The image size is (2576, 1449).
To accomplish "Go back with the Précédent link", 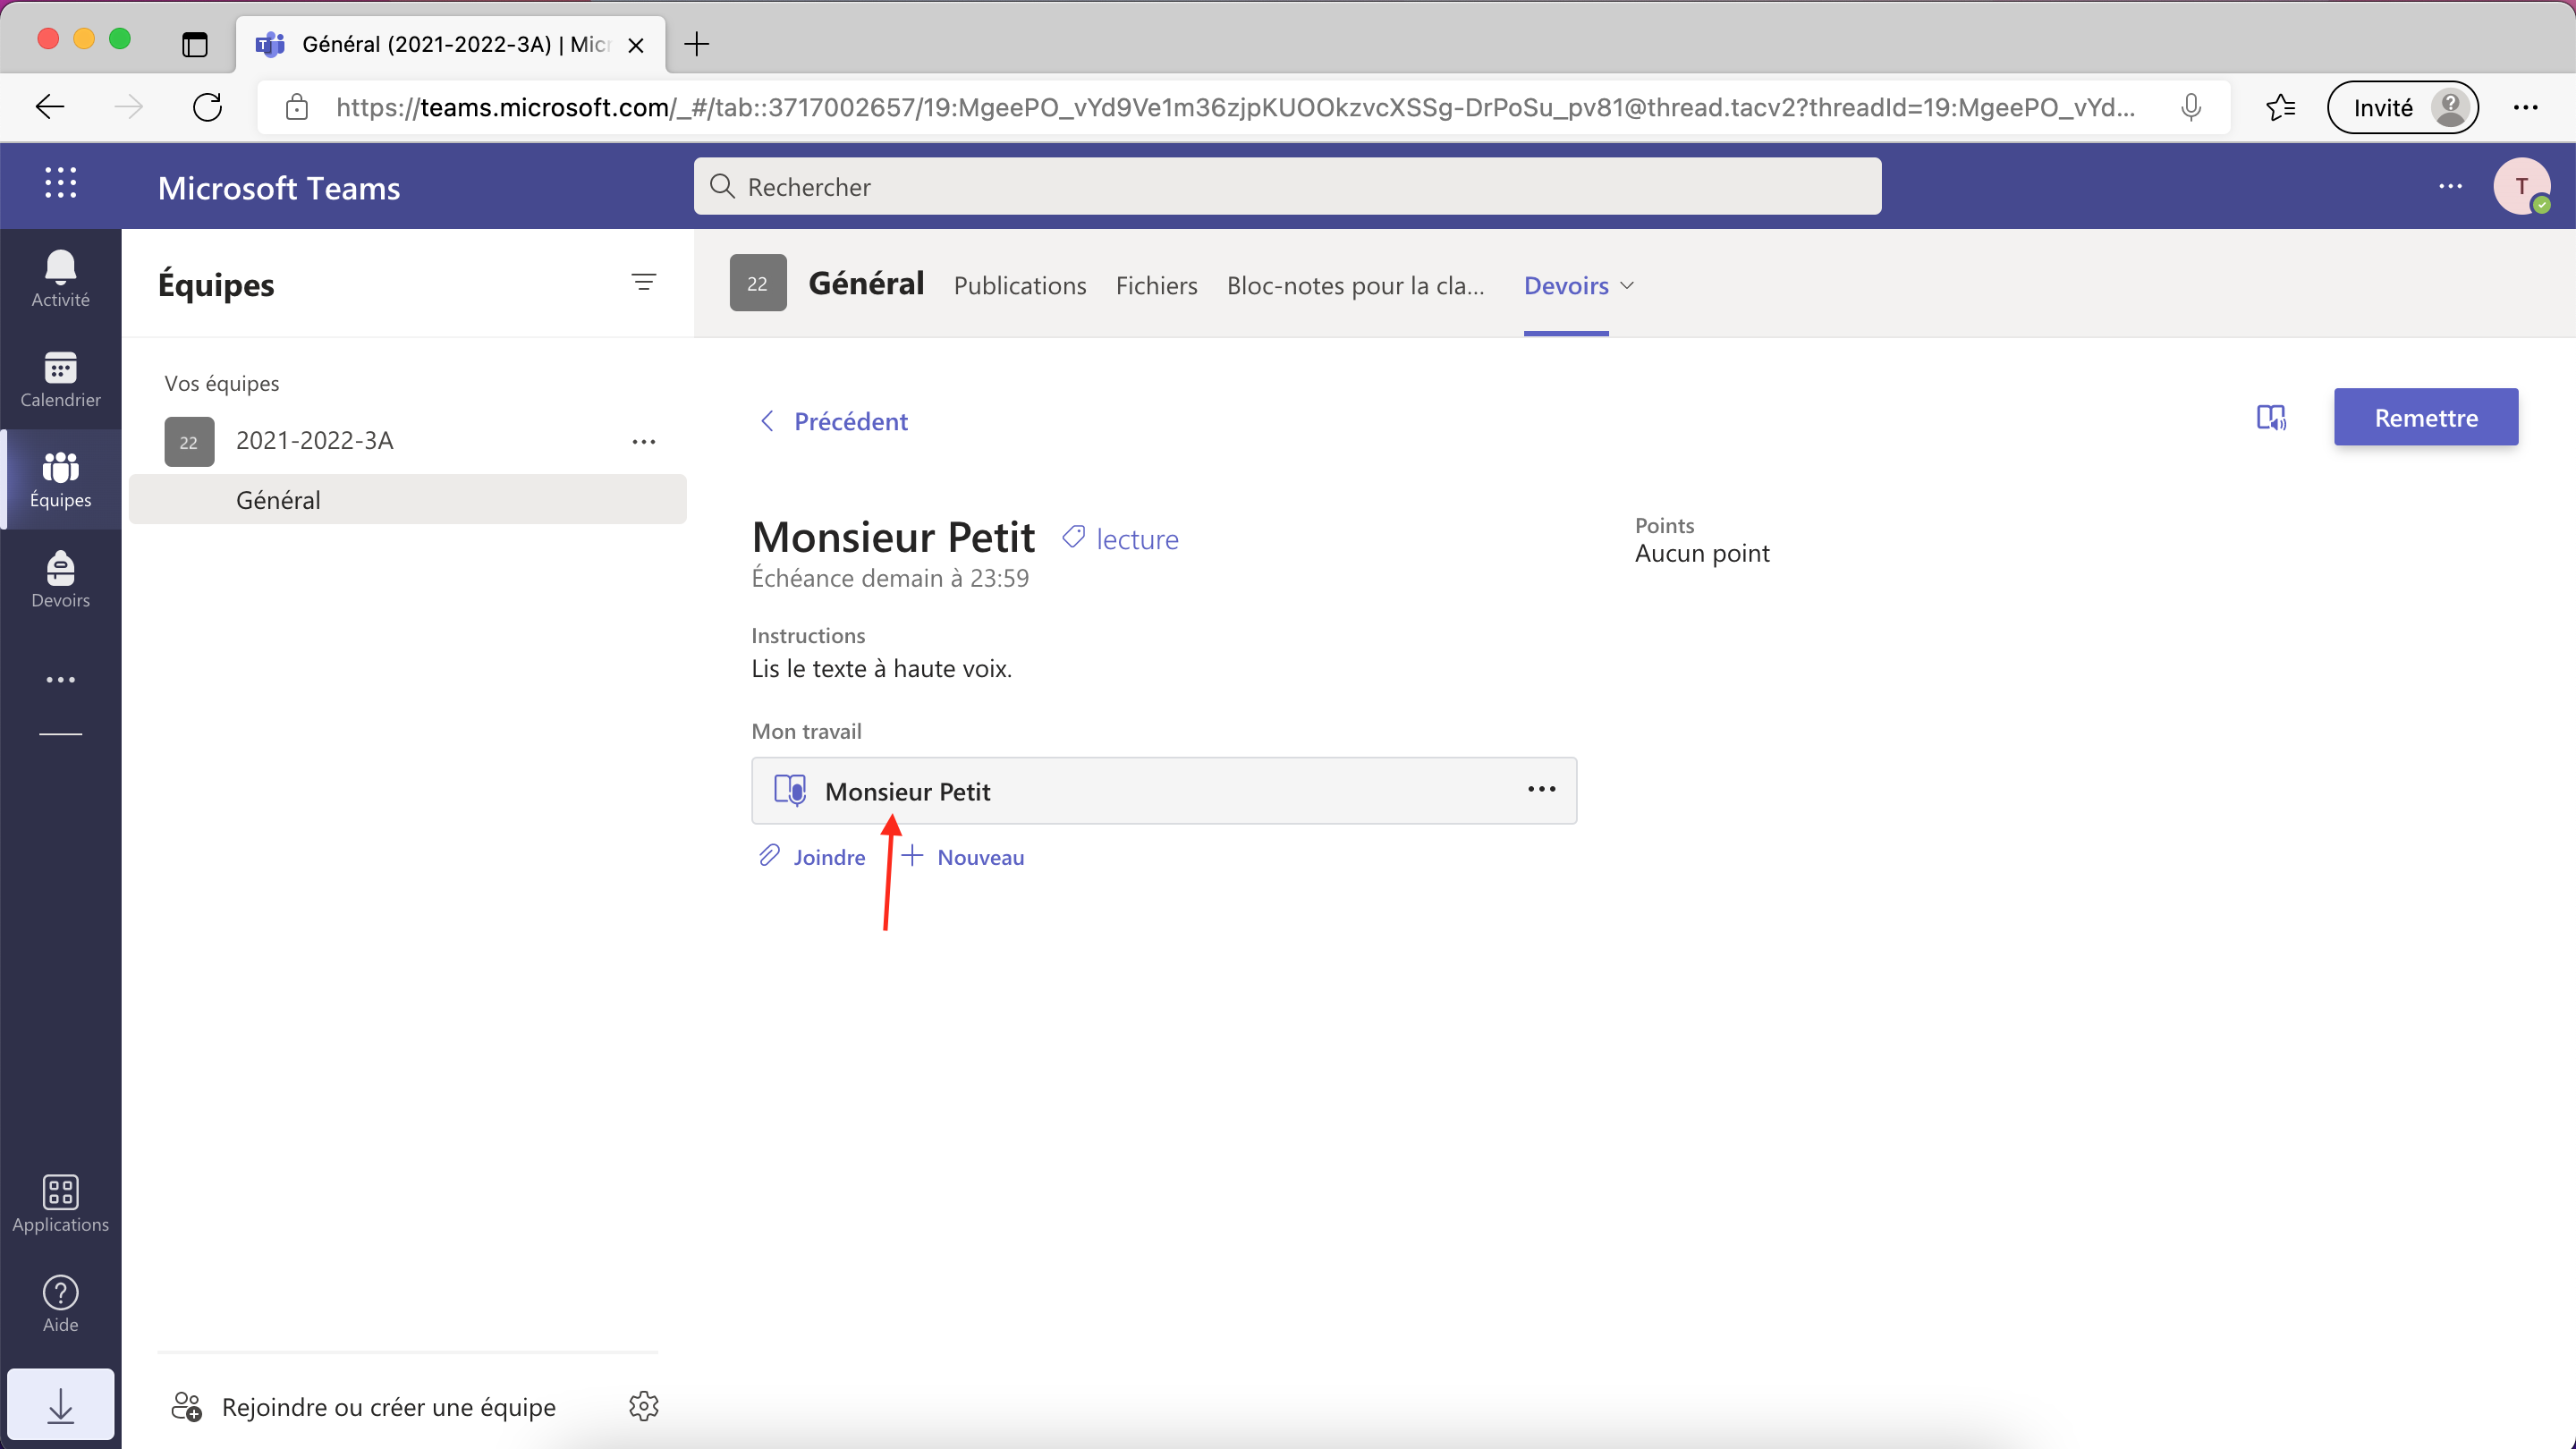I will (832, 421).
